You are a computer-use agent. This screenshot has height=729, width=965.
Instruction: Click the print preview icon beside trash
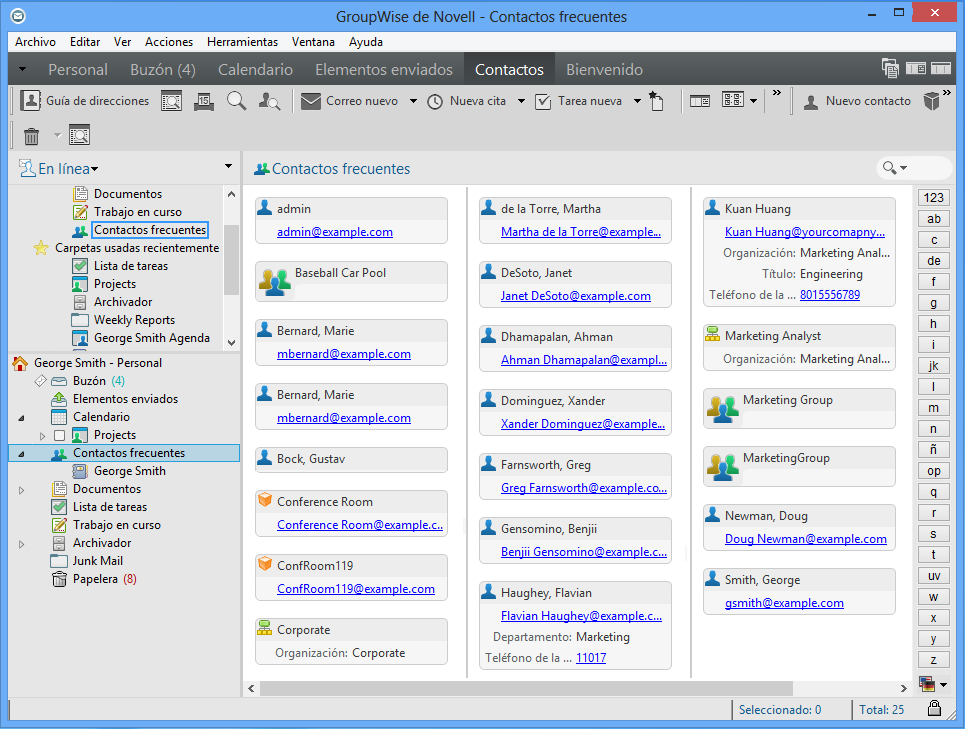pyautogui.click(x=79, y=135)
